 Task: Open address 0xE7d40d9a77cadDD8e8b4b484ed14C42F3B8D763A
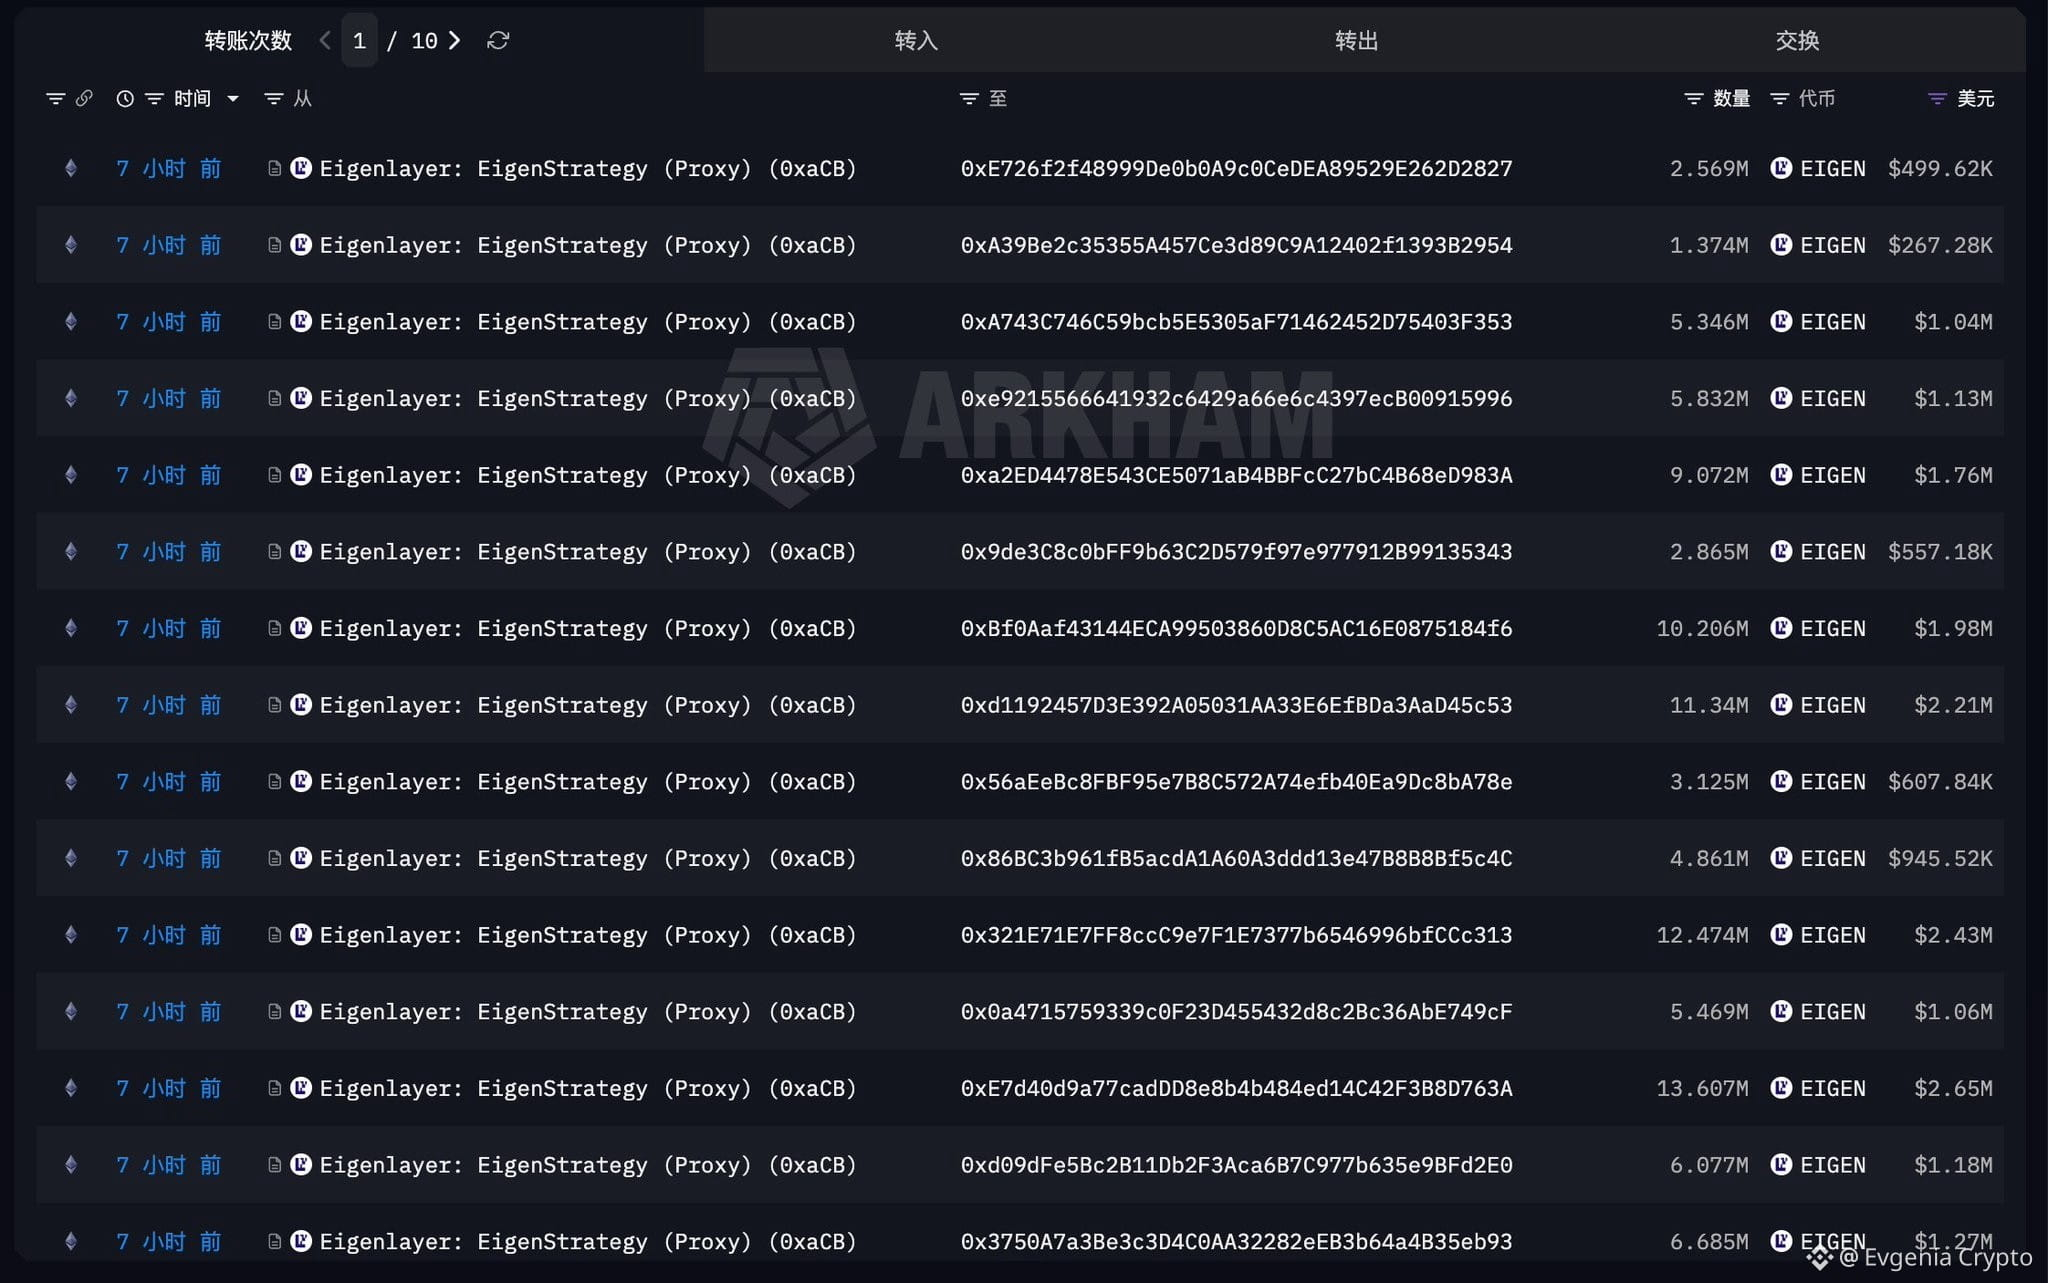point(1237,1088)
